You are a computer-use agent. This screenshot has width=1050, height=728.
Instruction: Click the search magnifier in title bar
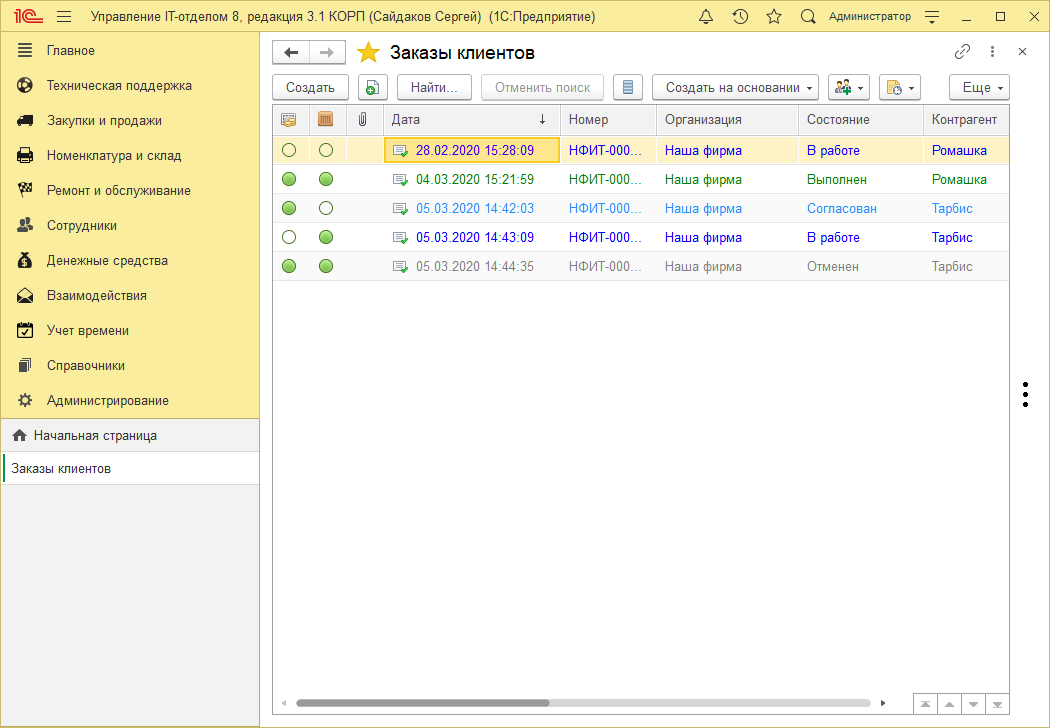click(x=808, y=17)
